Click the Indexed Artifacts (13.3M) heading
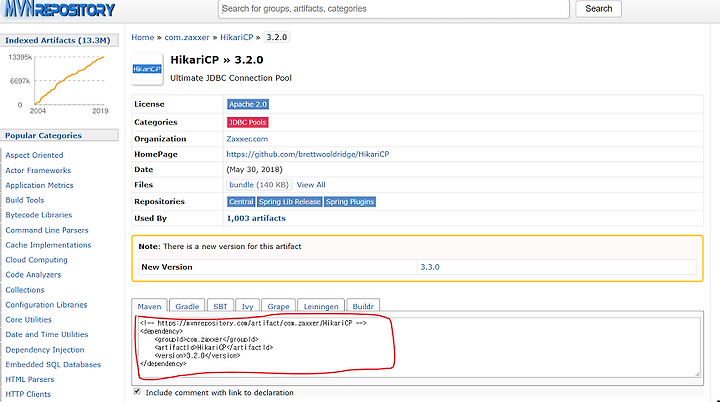 coord(58,40)
